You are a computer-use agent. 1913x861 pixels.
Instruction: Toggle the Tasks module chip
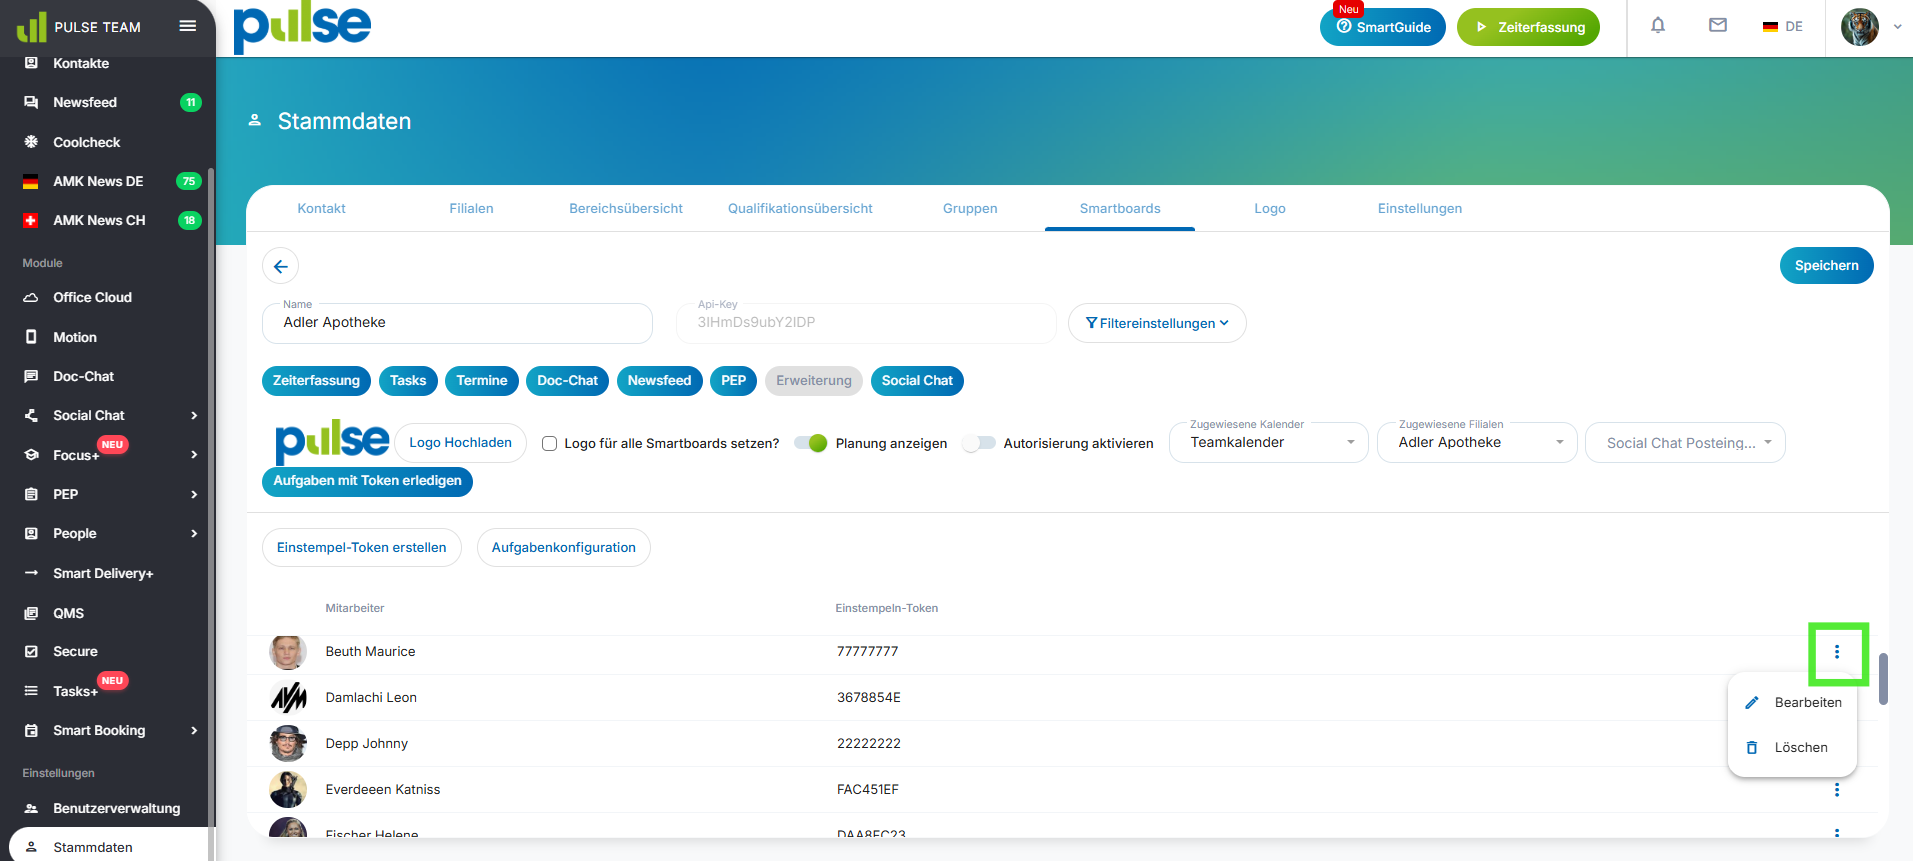click(x=408, y=381)
